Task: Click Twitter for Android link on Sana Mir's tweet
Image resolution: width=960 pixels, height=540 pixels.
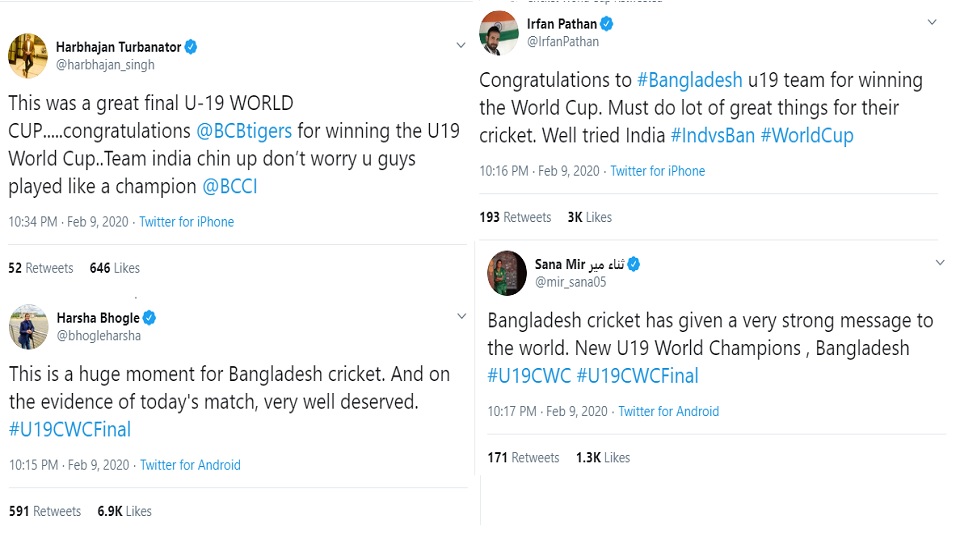Action: pos(668,411)
